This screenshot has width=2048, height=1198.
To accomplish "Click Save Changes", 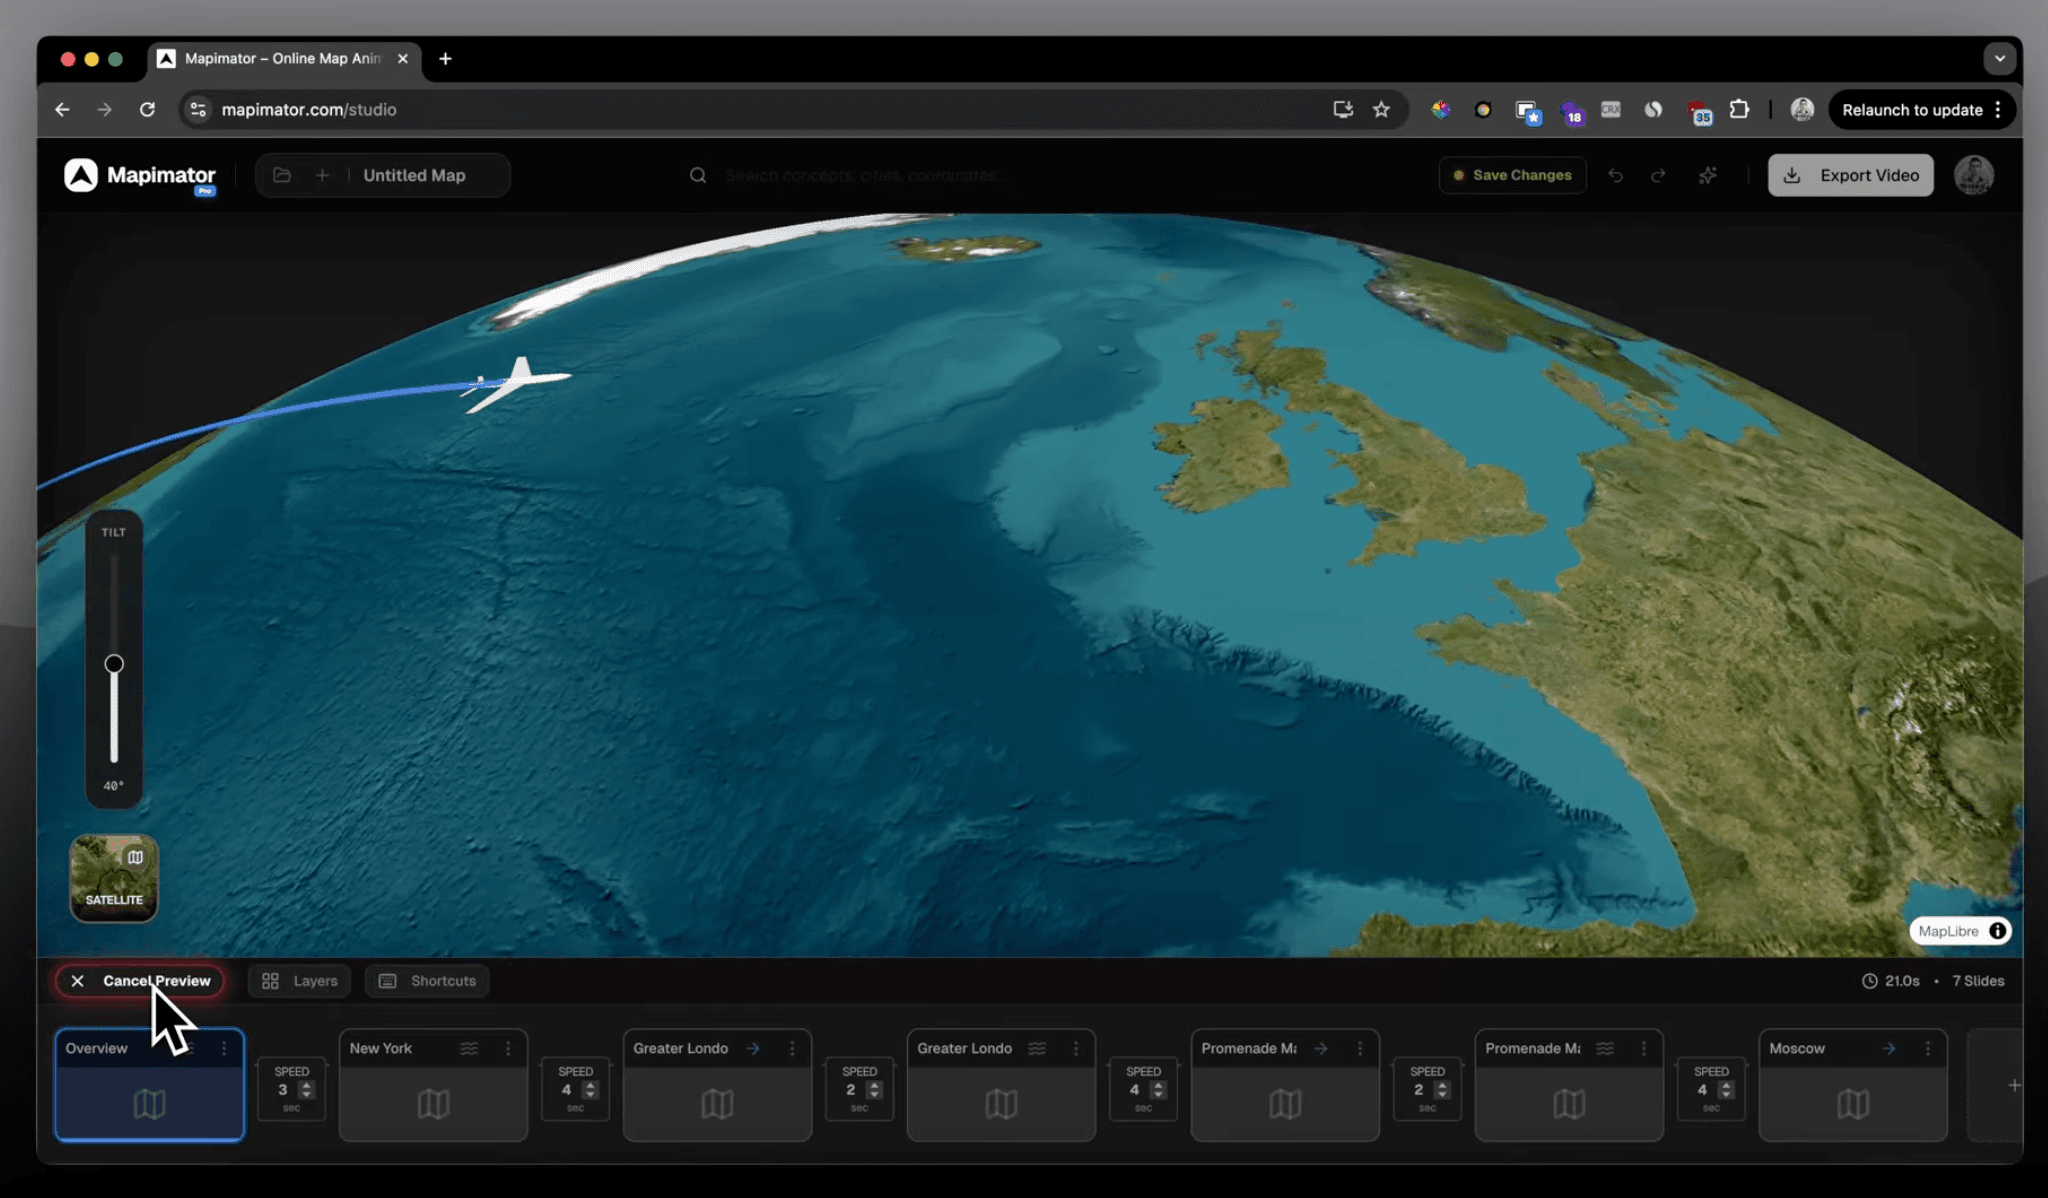I will pos(1512,175).
